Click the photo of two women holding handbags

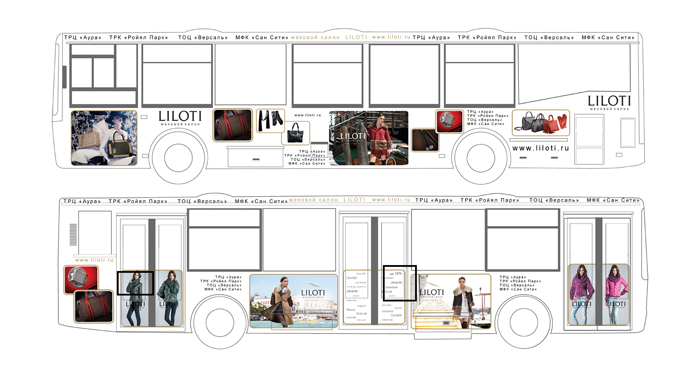click(104, 138)
